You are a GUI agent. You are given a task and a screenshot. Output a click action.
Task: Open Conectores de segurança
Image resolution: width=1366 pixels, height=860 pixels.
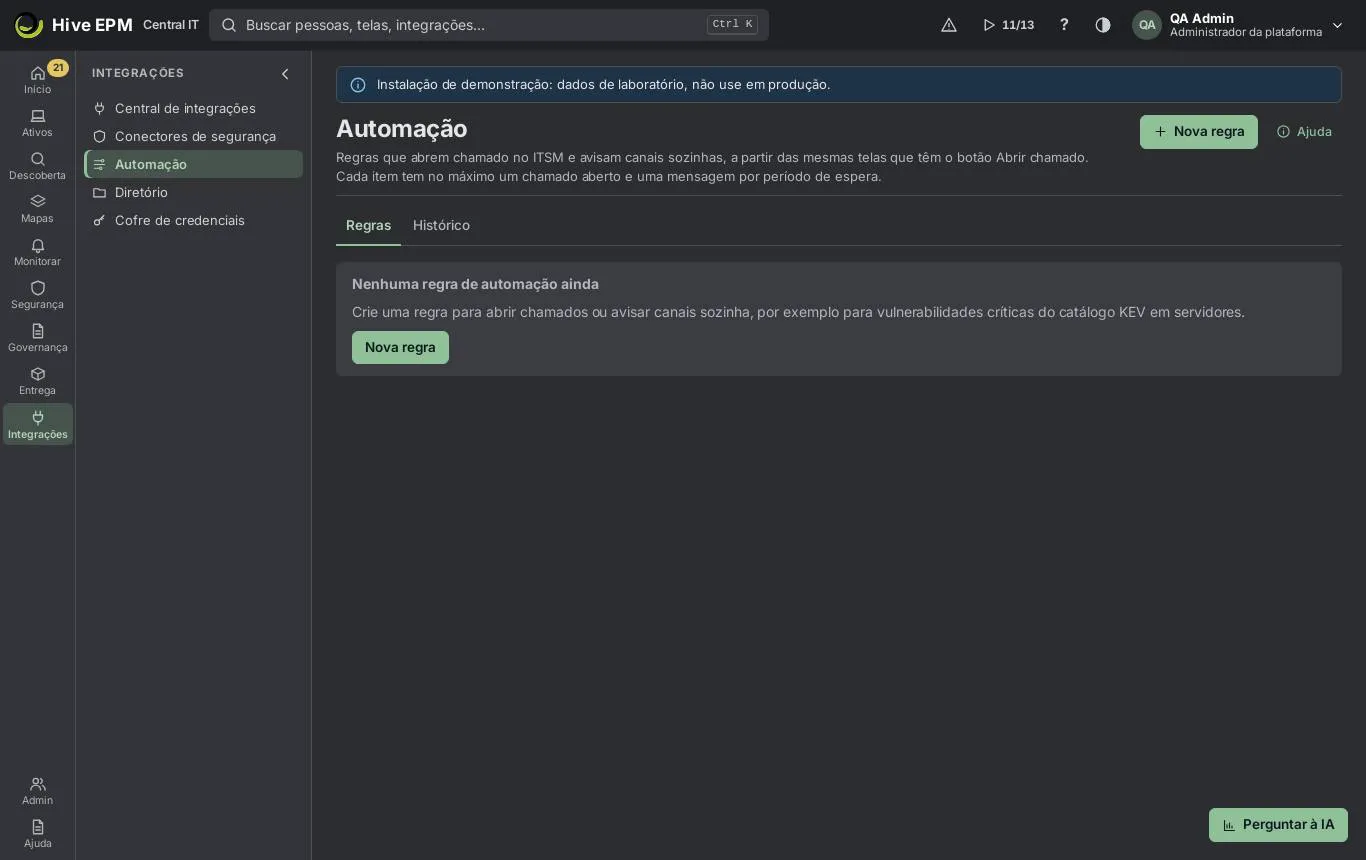pos(193,136)
